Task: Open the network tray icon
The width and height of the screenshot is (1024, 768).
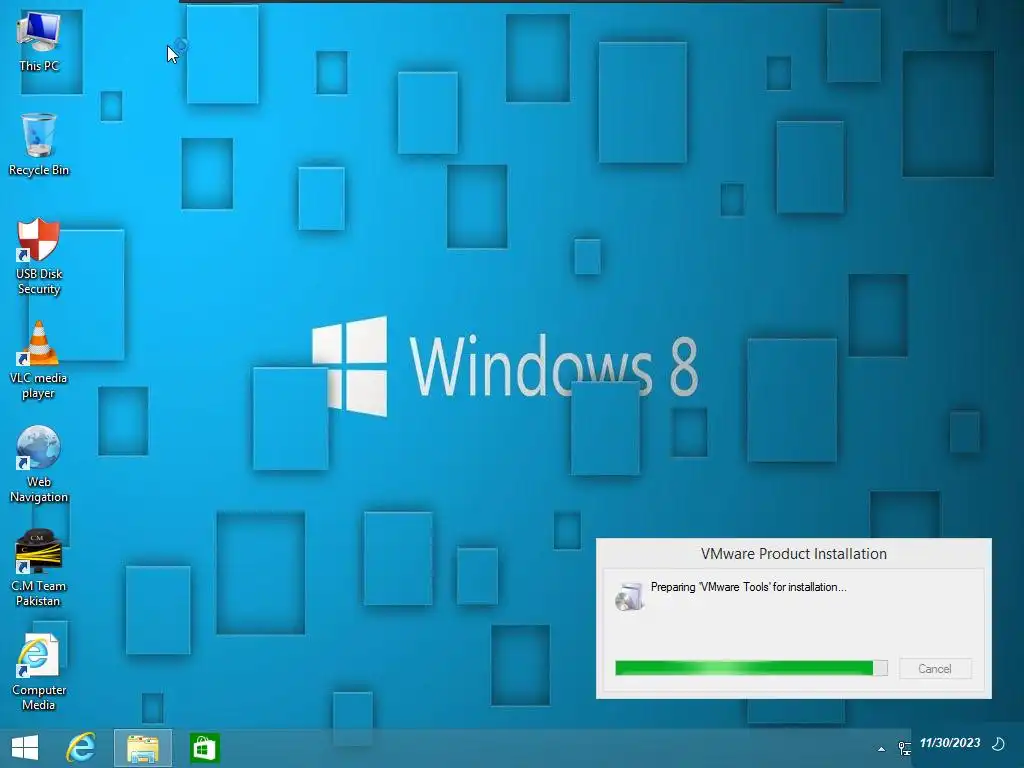Action: pyautogui.click(x=904, y=748)
